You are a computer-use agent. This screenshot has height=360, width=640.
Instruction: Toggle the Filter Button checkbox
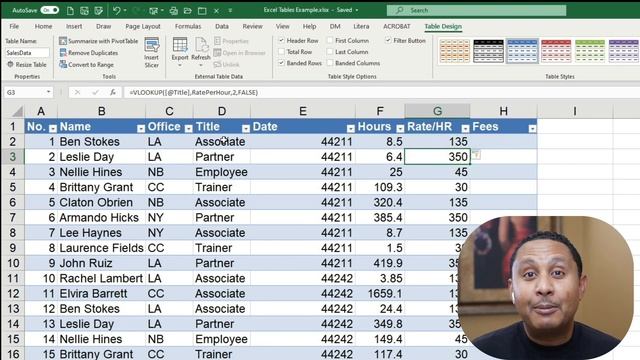tap(388, 40)
